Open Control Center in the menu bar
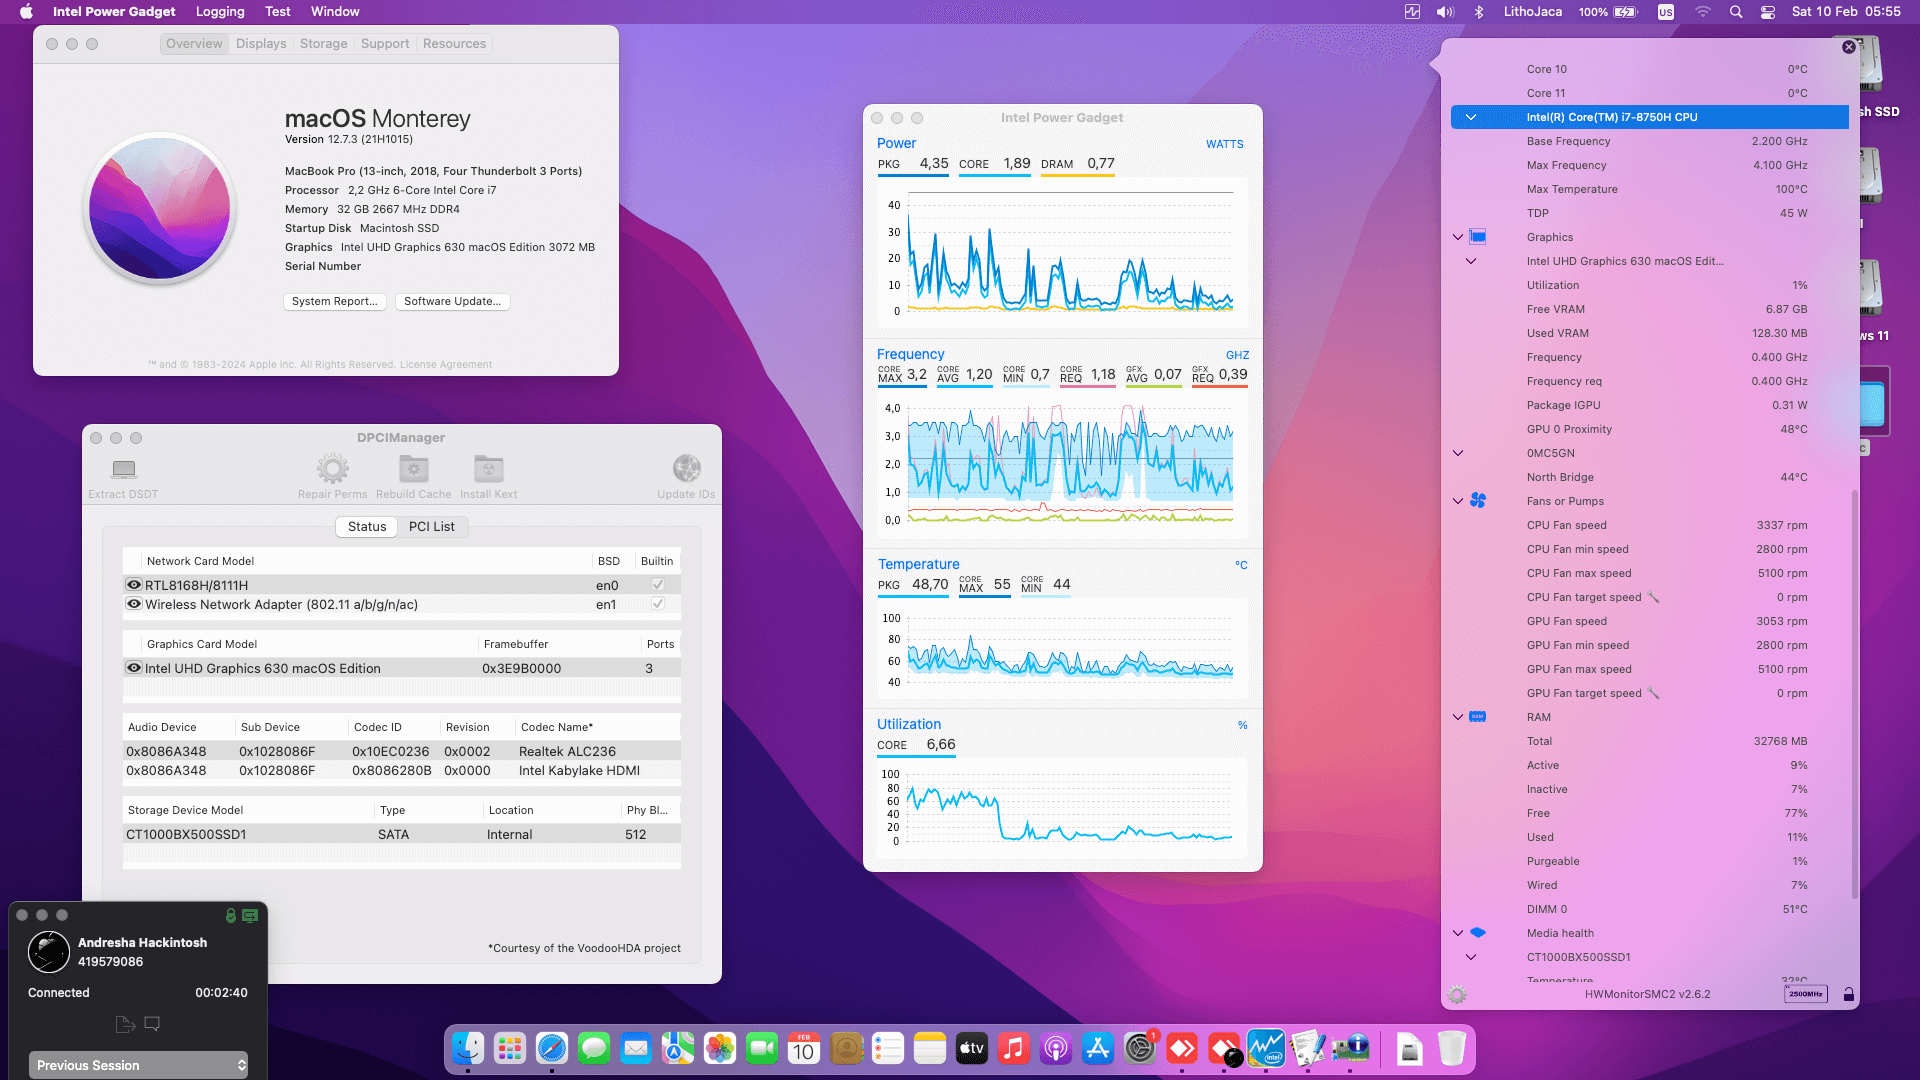1920x1080 pixels. [1768, 12]
